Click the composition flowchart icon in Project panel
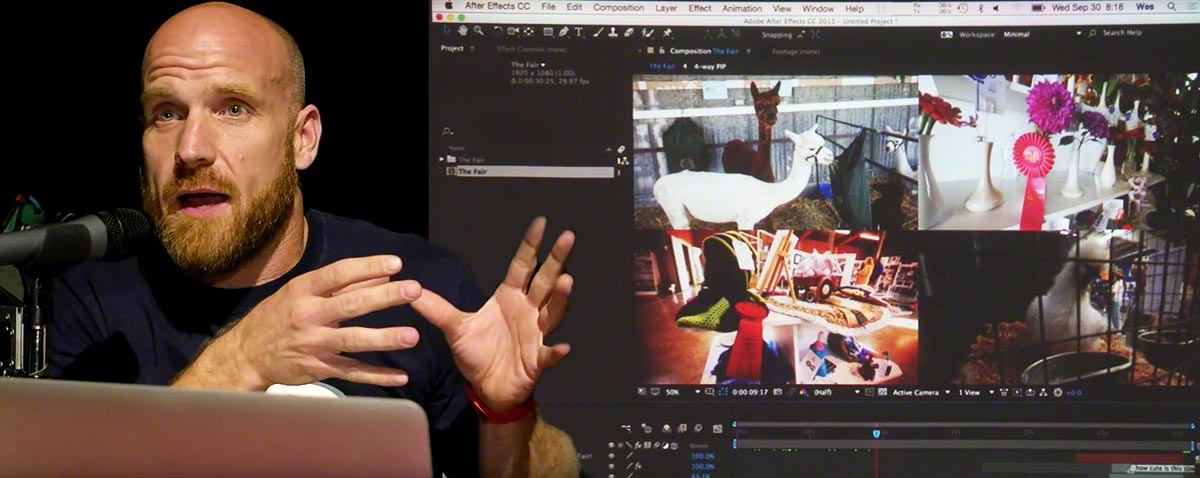Viewport: 1200px width, 478px height. coord(625,160)
